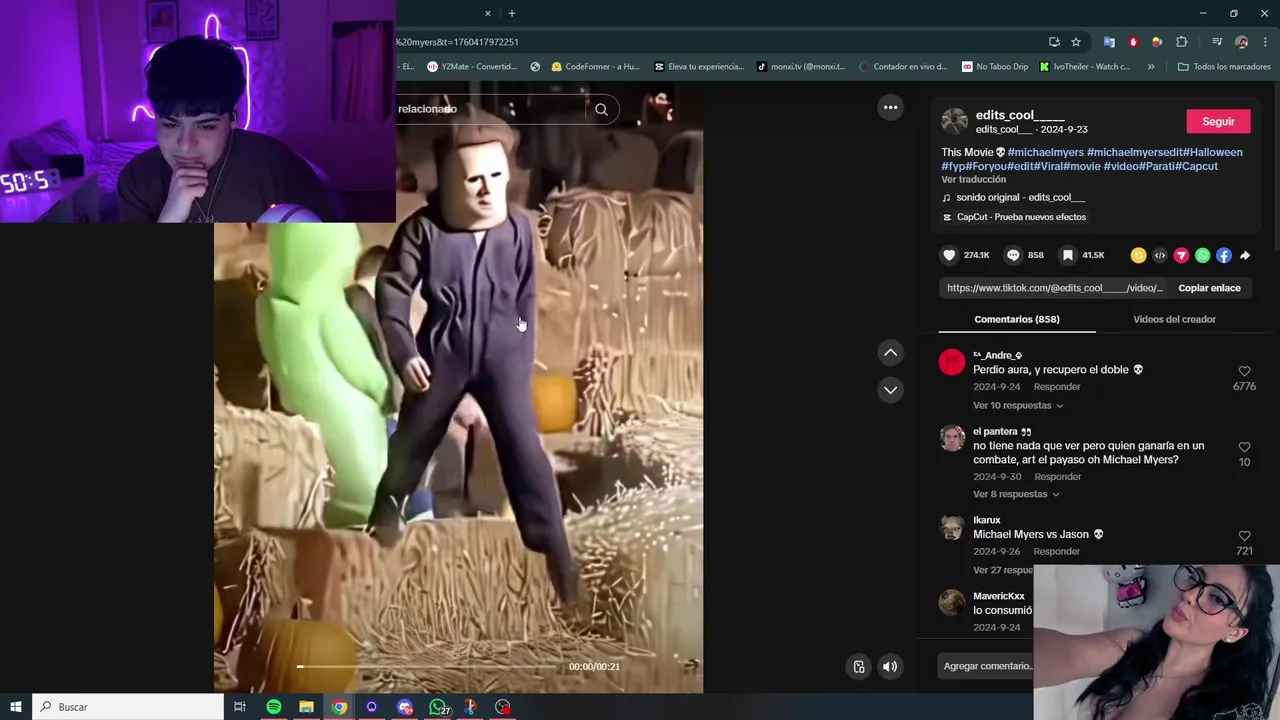Viewport: 1280px width, 720px height.
Task: Toggle auto-scroll icon beside the volume button
Action: pyautogui.click(x=859, y=666)
